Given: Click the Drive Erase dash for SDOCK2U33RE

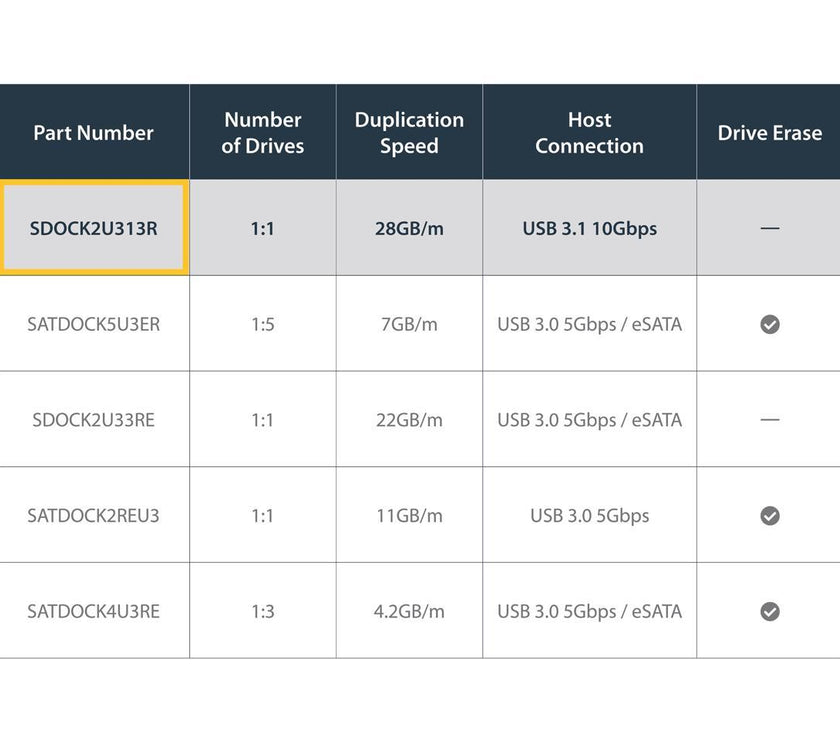Looking at the screenshot, I should pos(769,420).
